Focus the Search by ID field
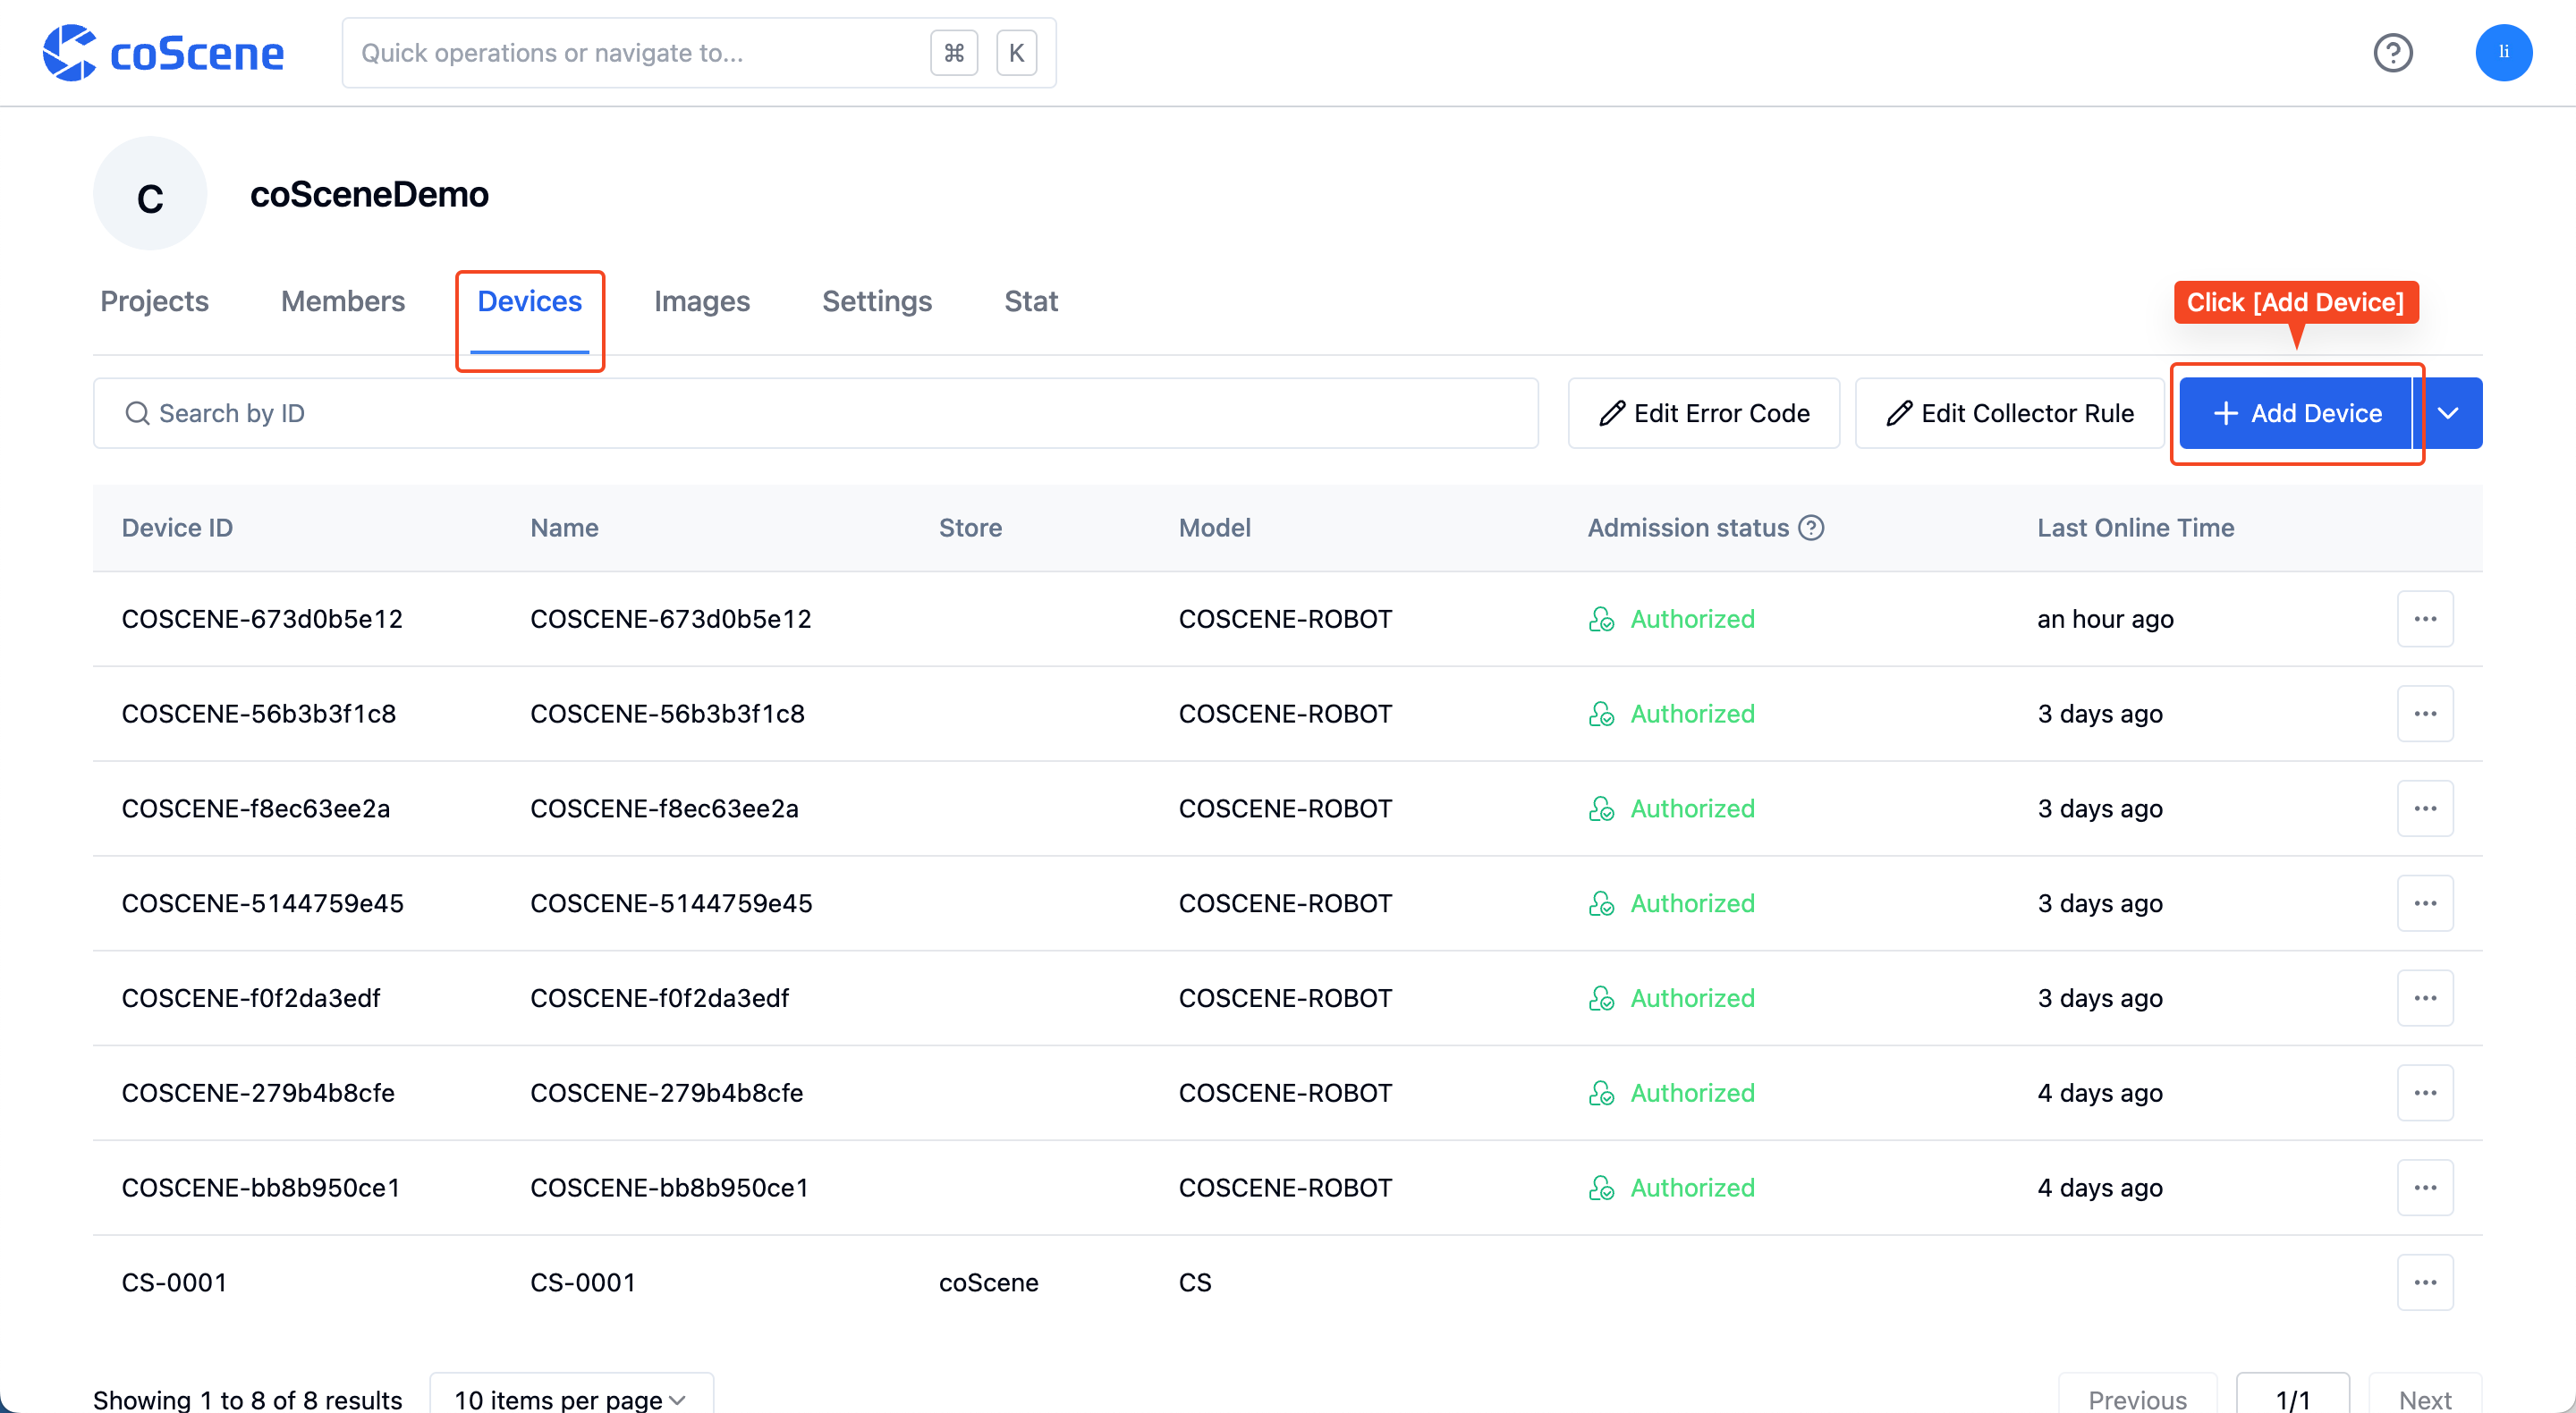The image size is (2576, 1413). coord(815,413)
